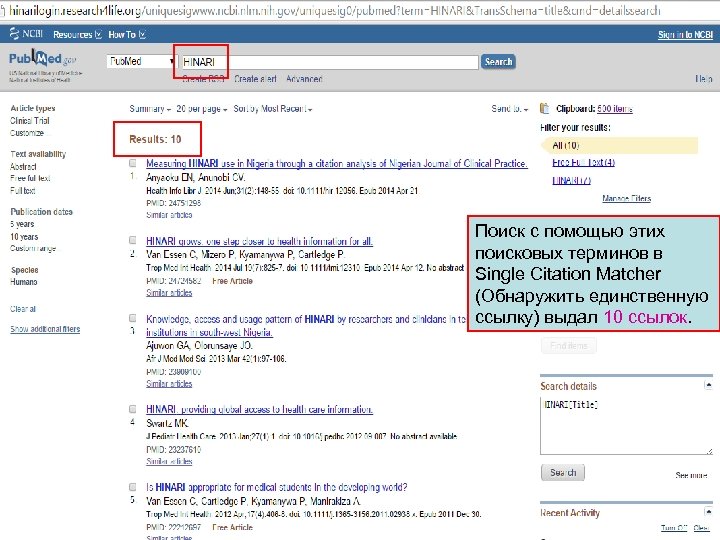
Task: Open the 500 items clipboard link
Action: 615,109
